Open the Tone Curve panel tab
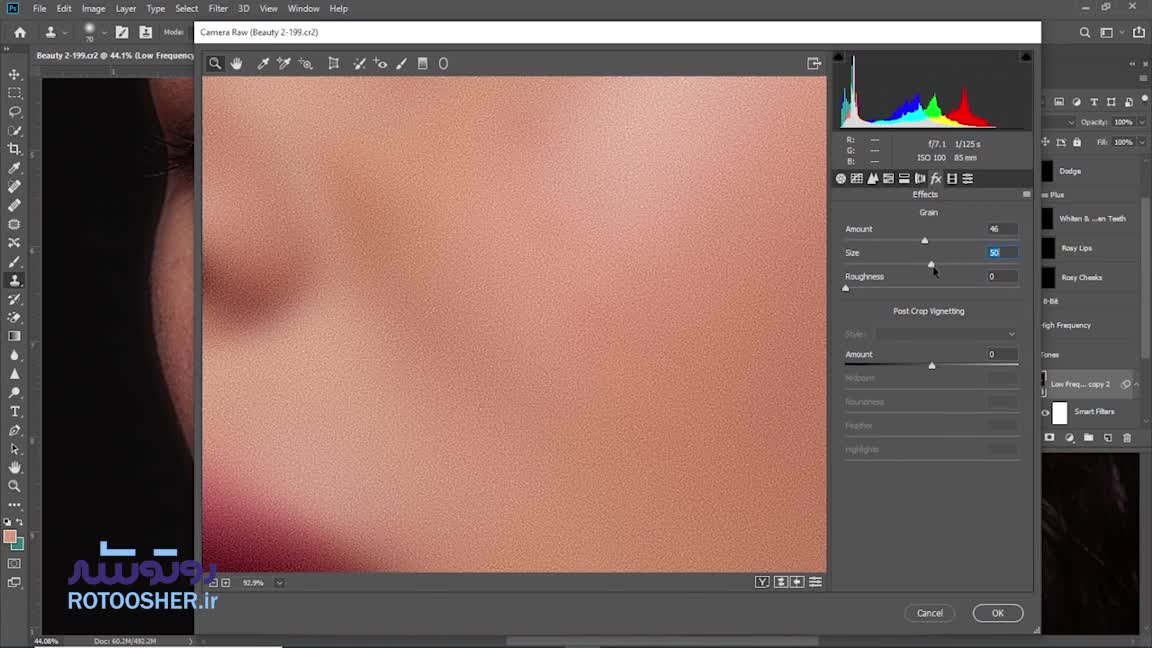 pyautogui.click(x=857, y=179)
